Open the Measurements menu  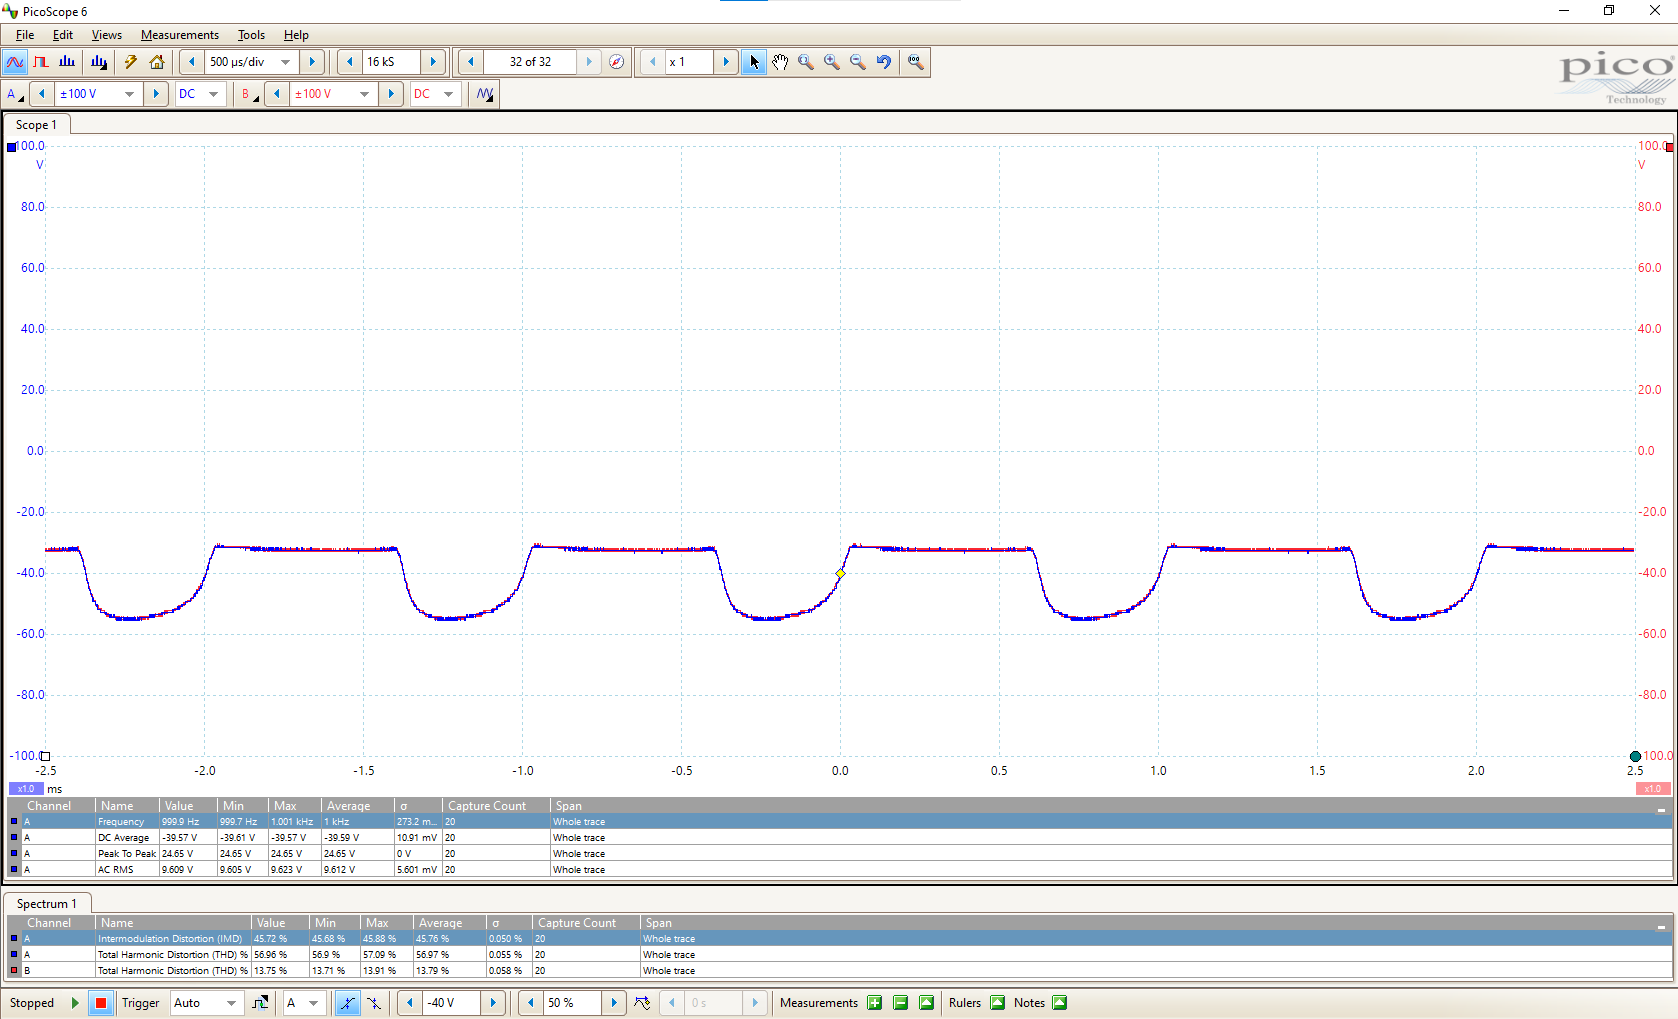tap(180, 35)
